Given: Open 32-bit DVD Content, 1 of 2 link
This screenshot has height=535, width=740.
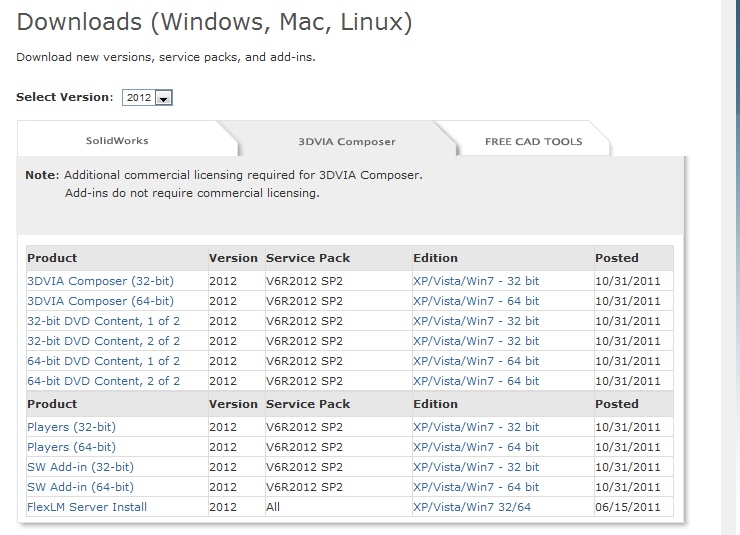Looking at the screenshot, I should pyautogui.click(x=103, y=321).
